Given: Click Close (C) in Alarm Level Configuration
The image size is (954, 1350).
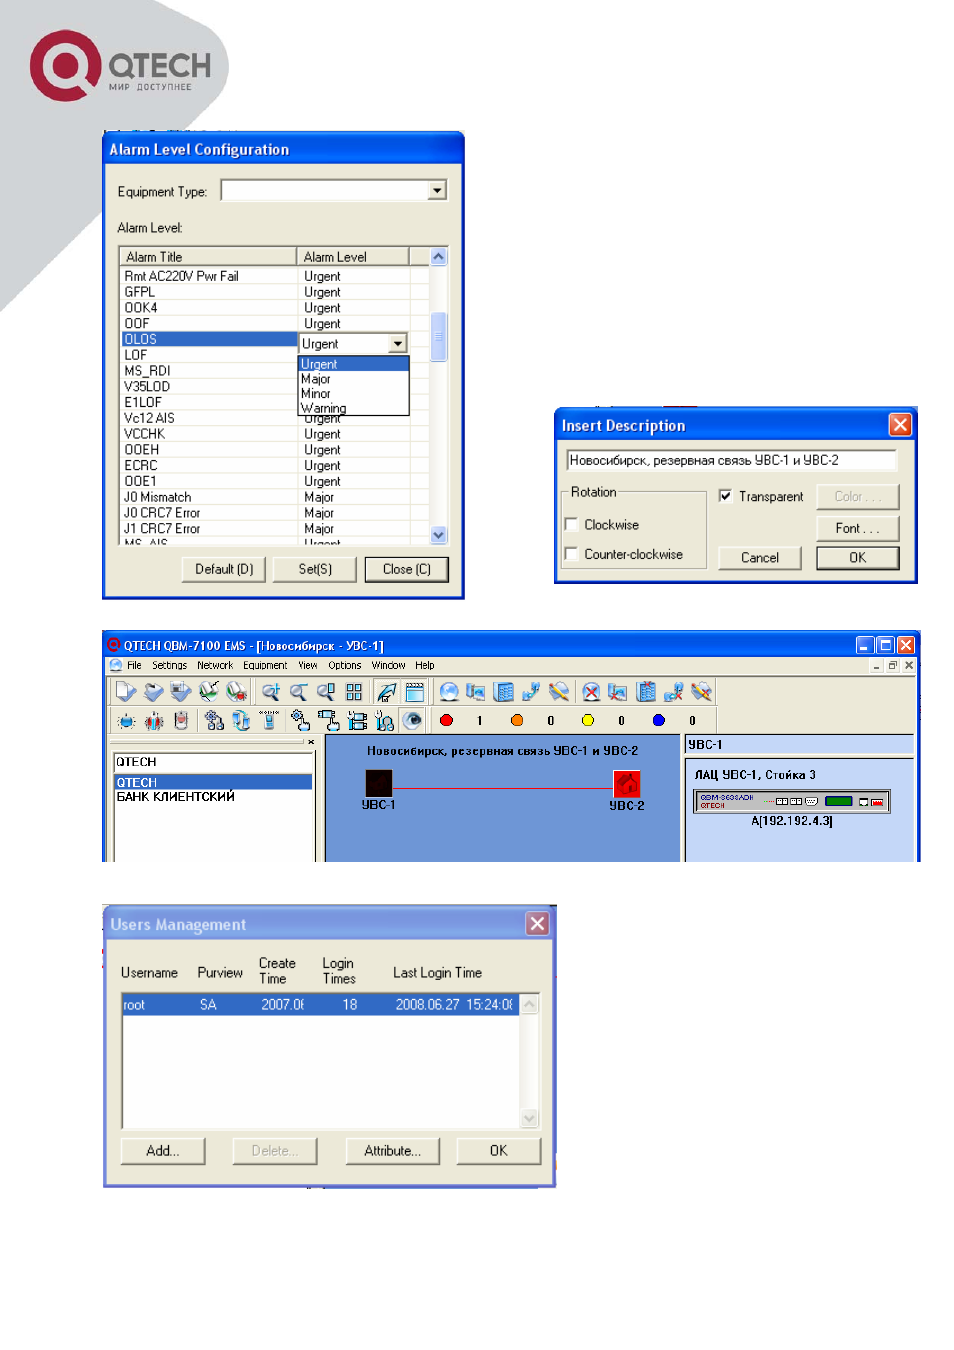Looking at the screenshot, I should click(x=406, y=569).
